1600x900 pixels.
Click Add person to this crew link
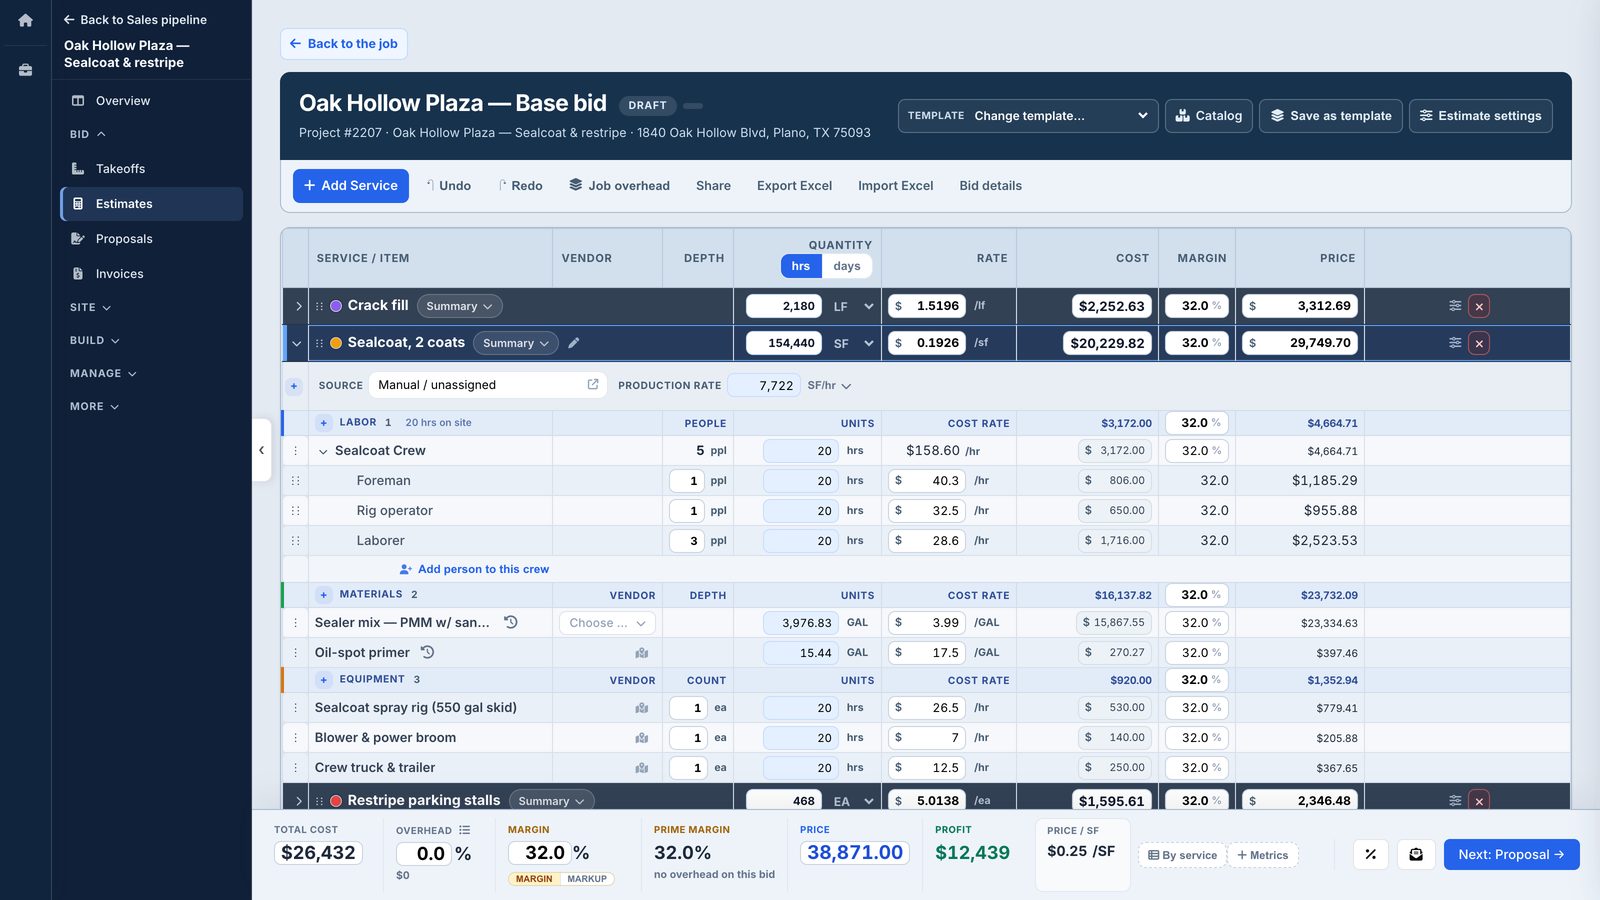coord(474,569)
